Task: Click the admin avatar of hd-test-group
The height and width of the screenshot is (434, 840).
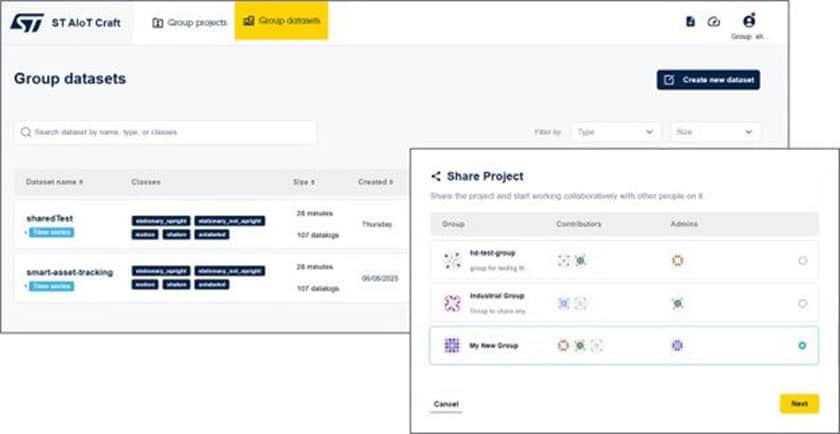Action: 677,260
